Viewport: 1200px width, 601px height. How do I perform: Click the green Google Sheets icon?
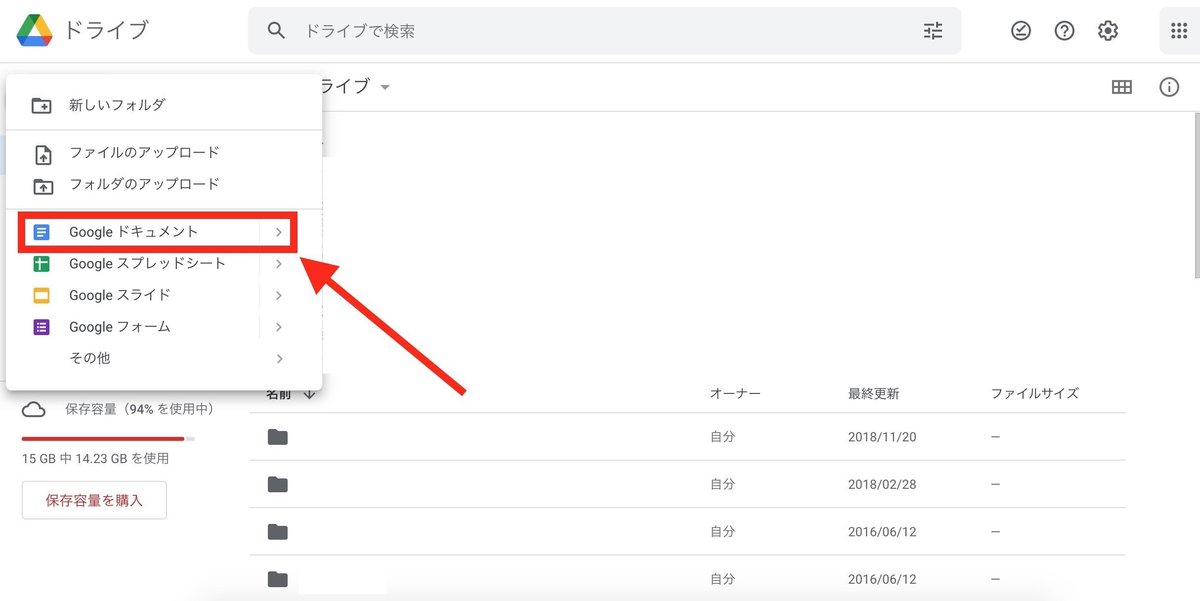point(41,264)
